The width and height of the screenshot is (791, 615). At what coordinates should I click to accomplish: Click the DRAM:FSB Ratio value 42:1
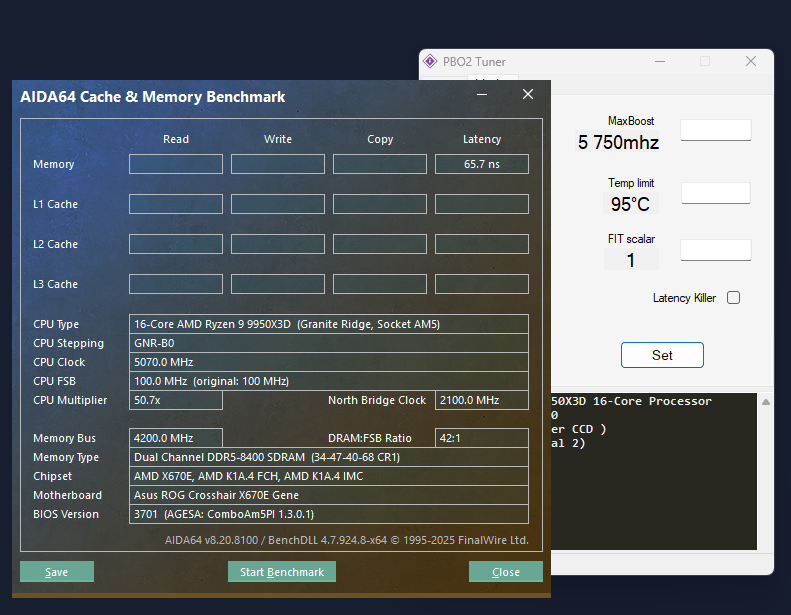[x=482, y=438]
